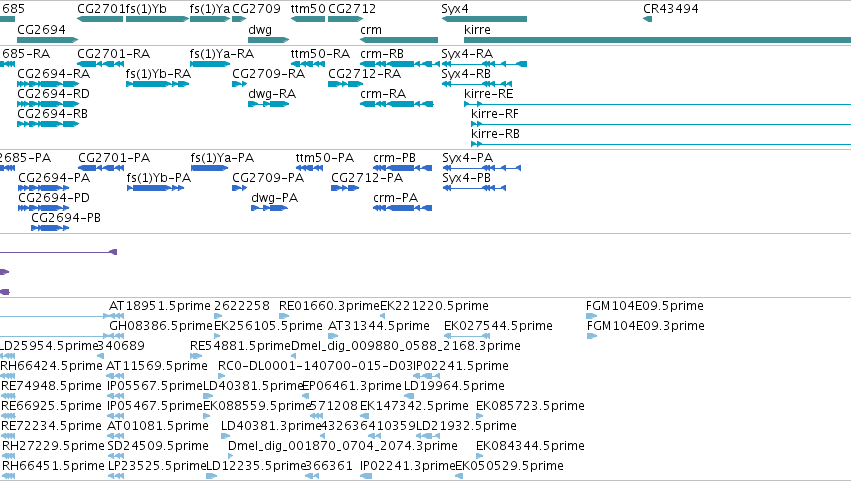The image size is (851, 481).
Task: Click transcript CG2709-RA
Action: pos(239,84)
